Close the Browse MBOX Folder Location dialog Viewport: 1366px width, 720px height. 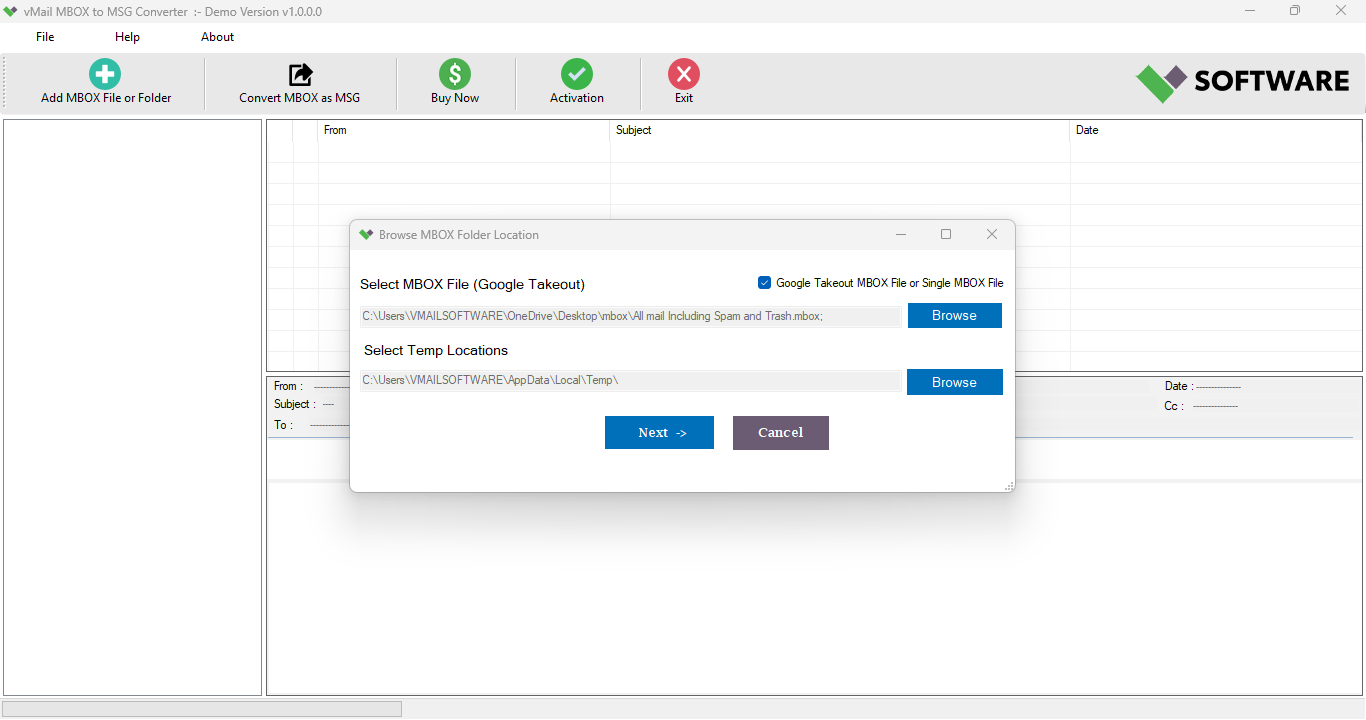(992, 234)
